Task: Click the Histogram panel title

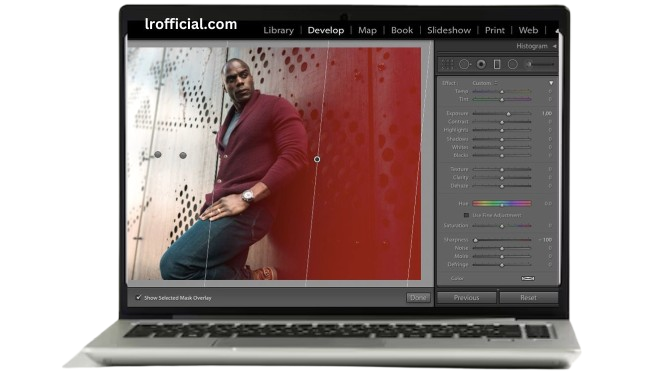Action: coord(532,46)
